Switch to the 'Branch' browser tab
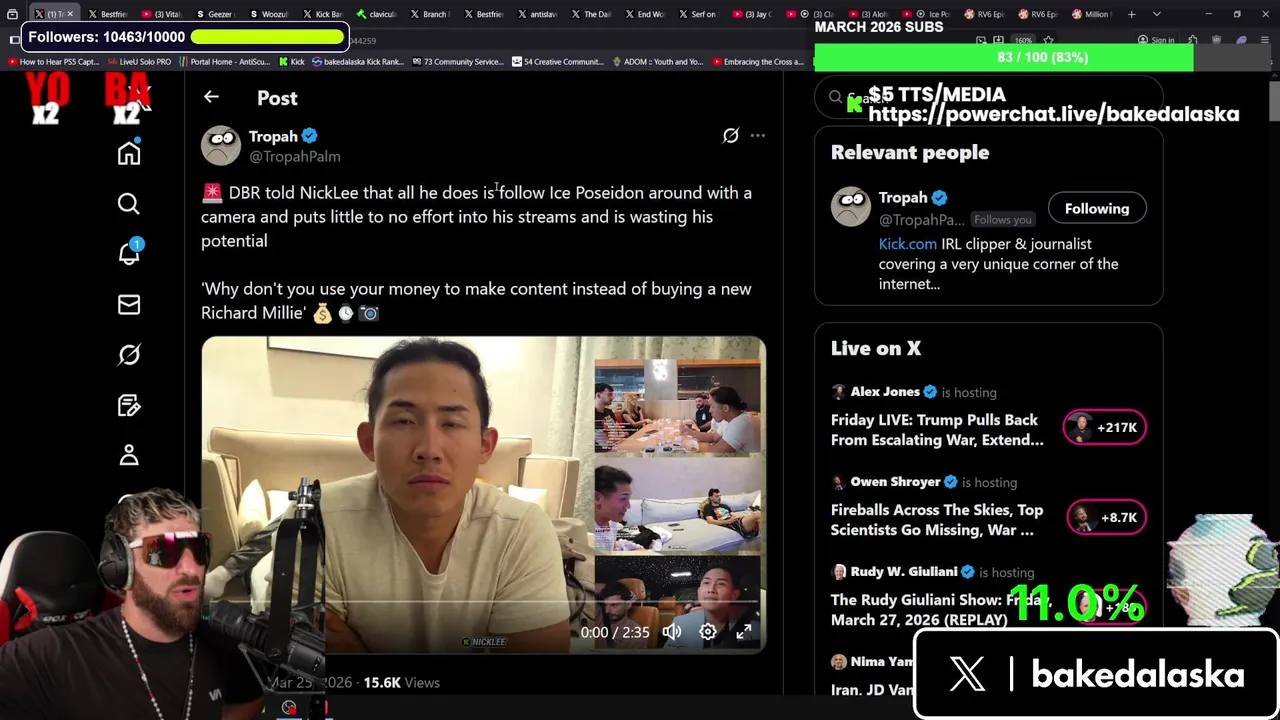1280x720 pixels. coord(430,14)
